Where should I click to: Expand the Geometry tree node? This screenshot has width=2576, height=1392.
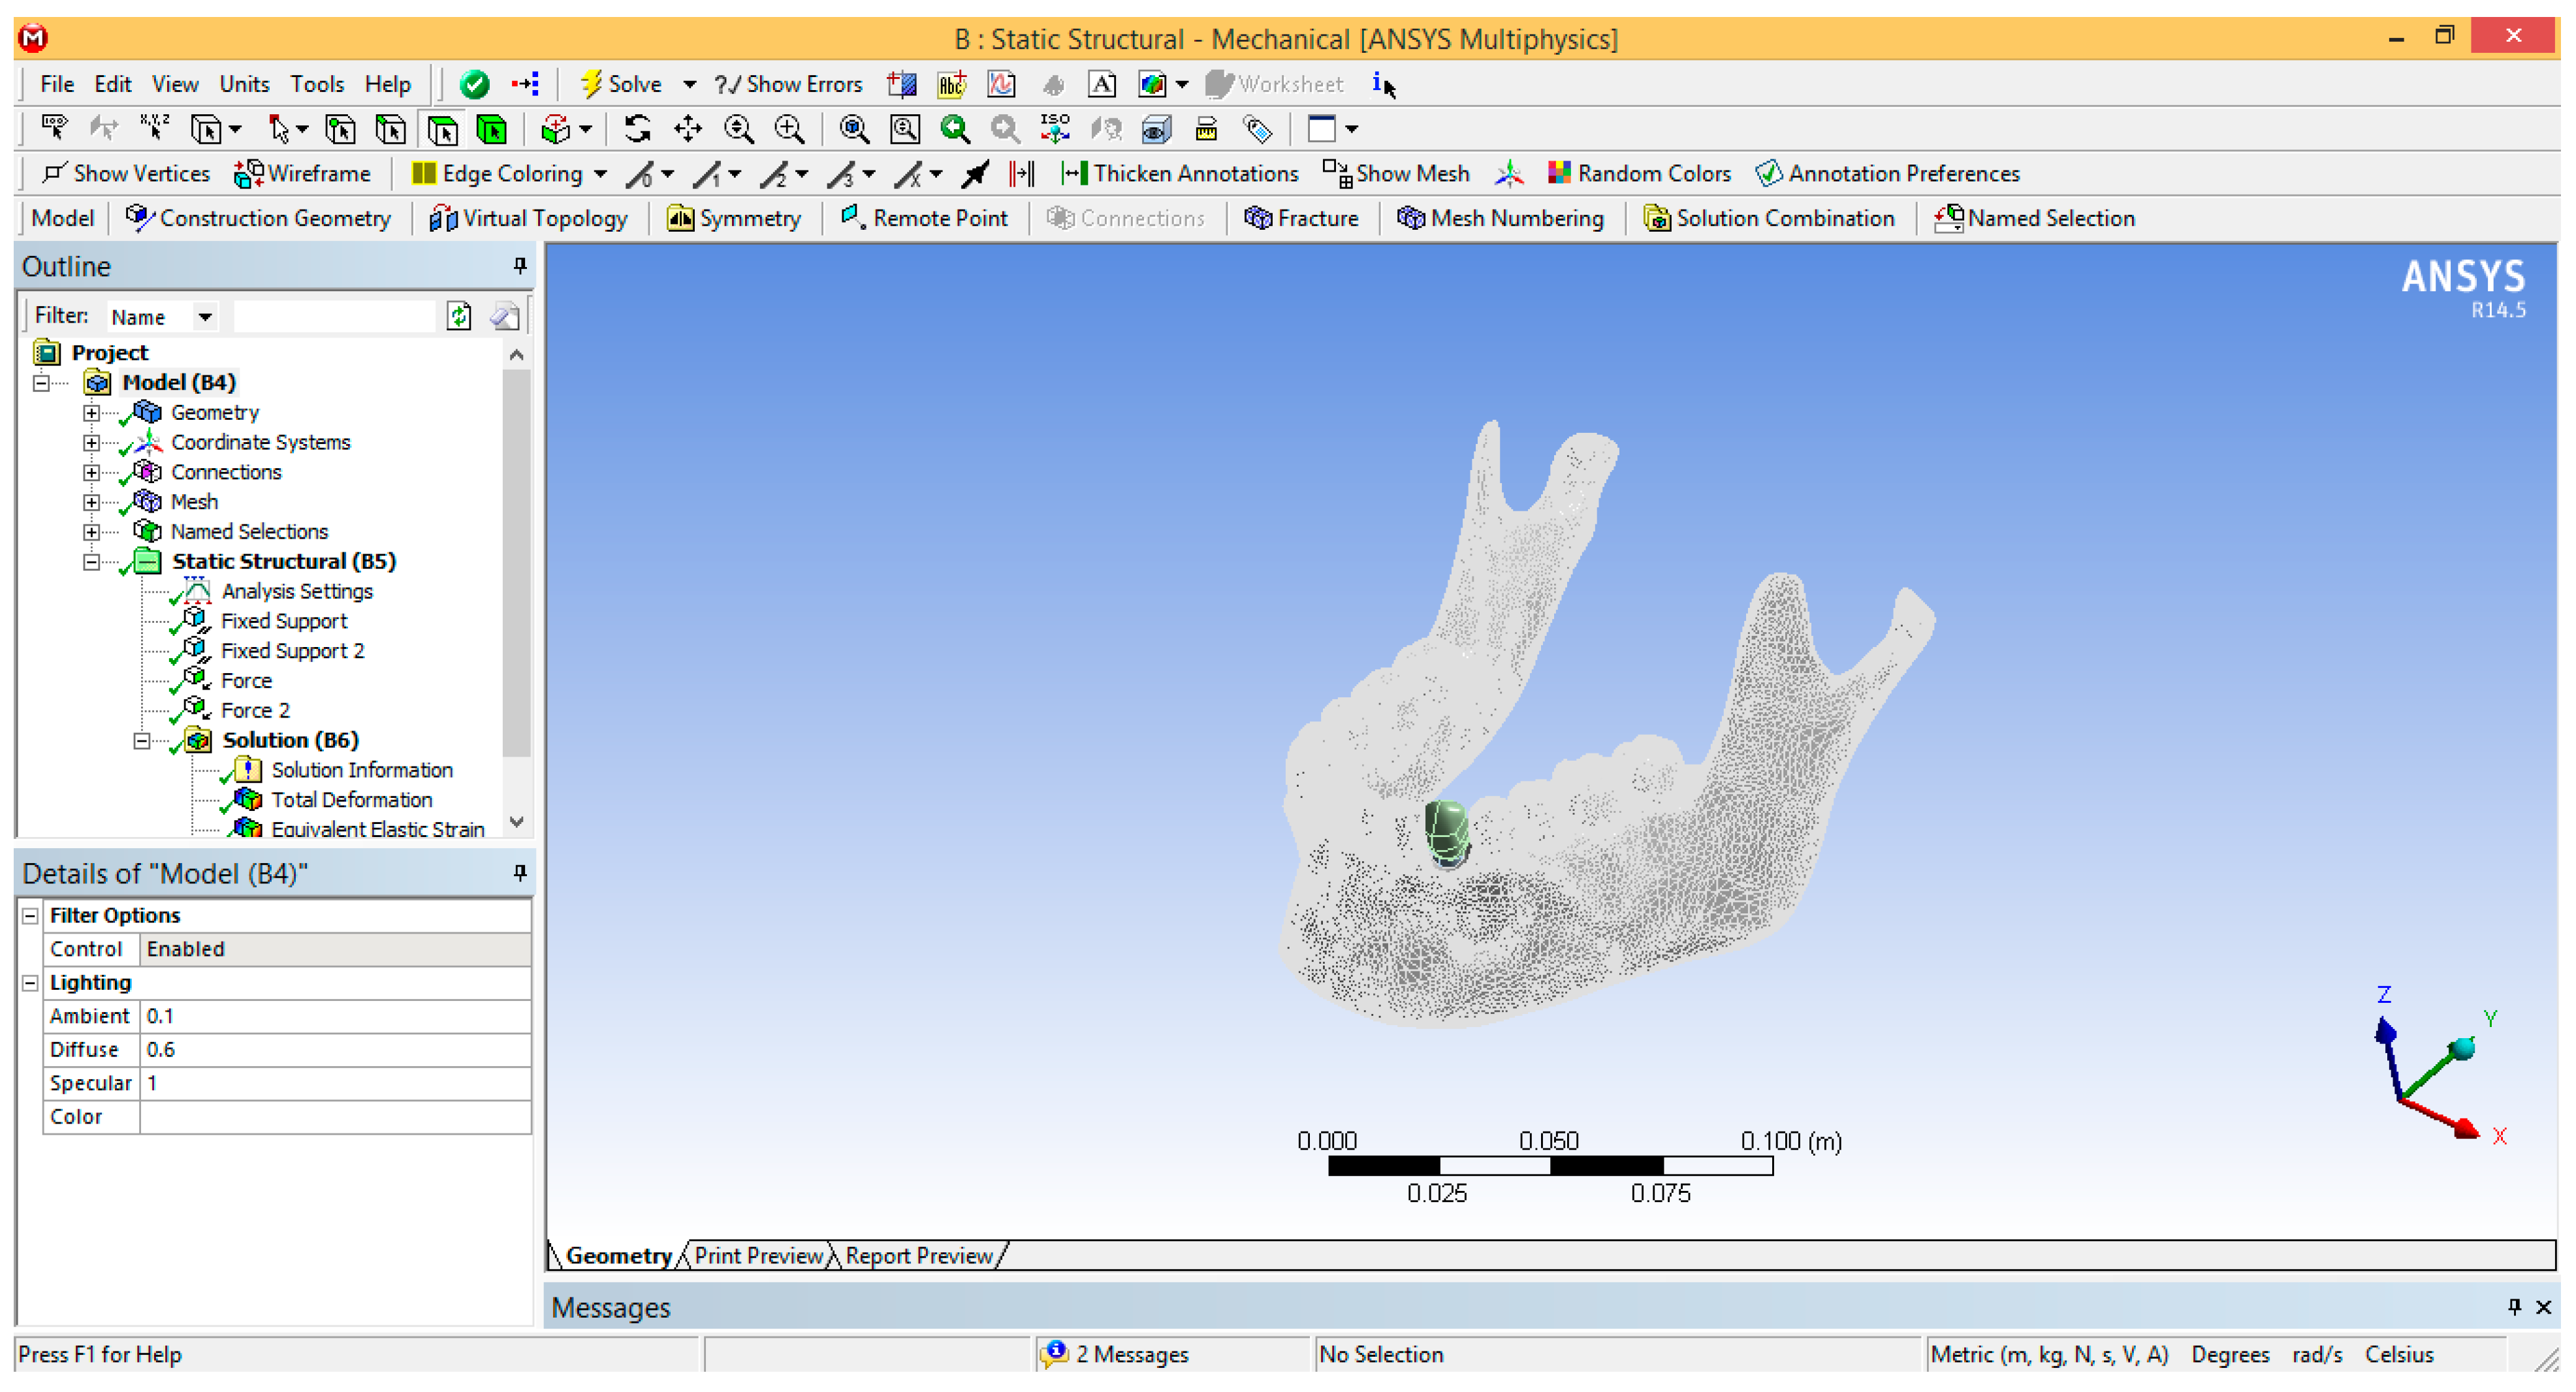[91, 413]
